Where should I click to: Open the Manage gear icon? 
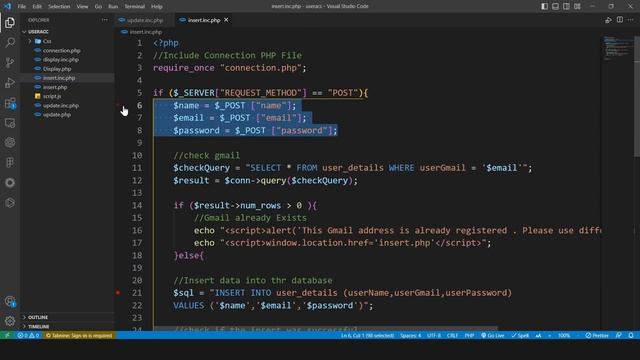(10, 321)
